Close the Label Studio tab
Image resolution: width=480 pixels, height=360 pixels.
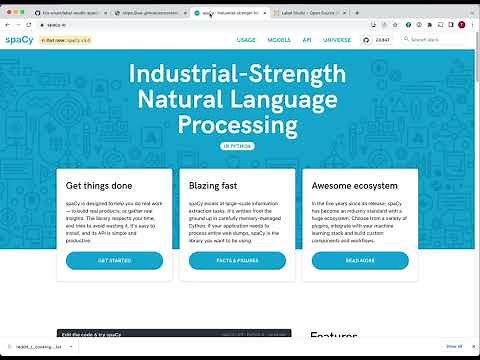coord(345,13)
